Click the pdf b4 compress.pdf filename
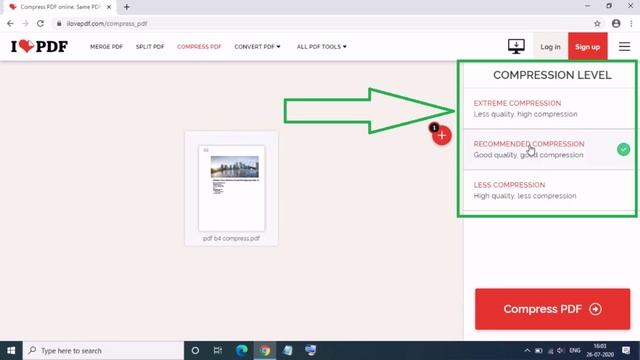Image resolution: width=640 pixels, height=360 pixels. tap(231, 238)
